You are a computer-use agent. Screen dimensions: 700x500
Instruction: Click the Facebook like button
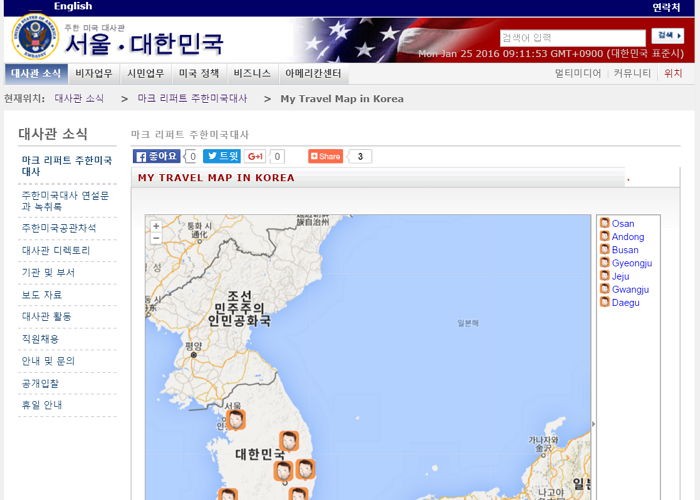[x=157, y=156]
